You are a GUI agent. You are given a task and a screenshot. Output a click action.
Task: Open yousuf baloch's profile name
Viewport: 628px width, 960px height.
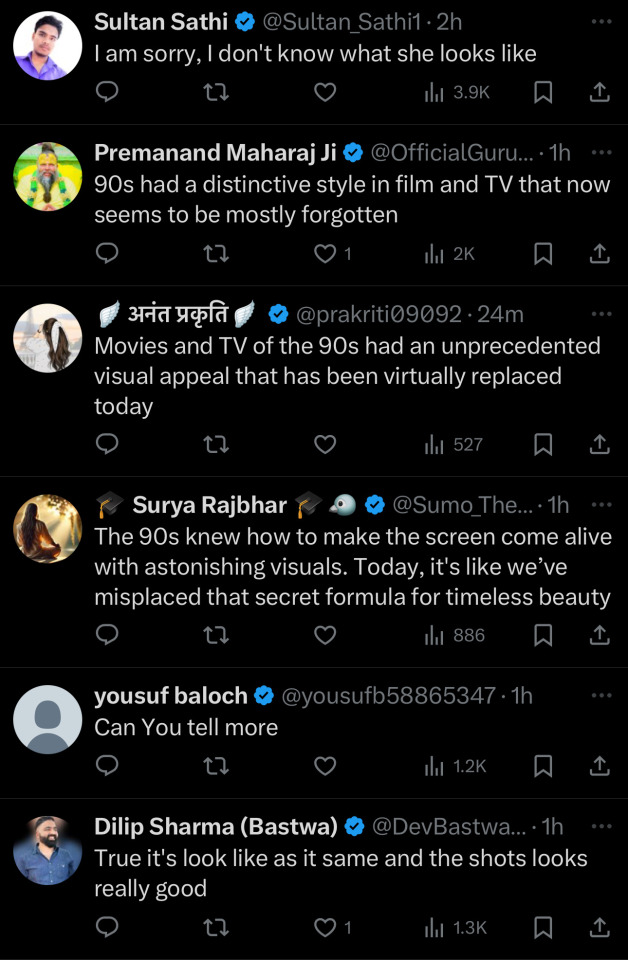point(171,695)
